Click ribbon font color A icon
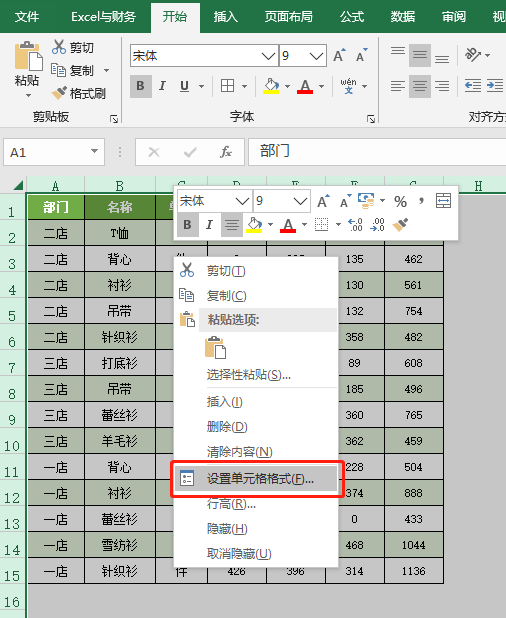 (x=305, y=86)
